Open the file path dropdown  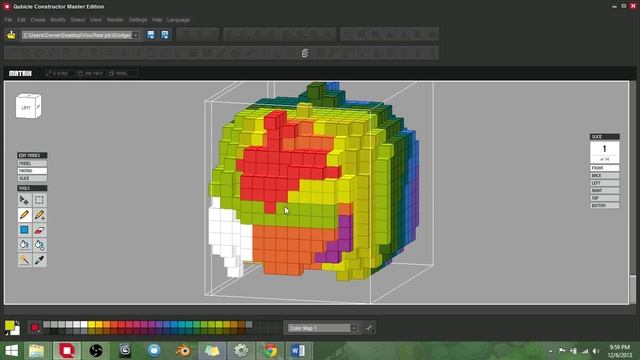tap(136, 35)
